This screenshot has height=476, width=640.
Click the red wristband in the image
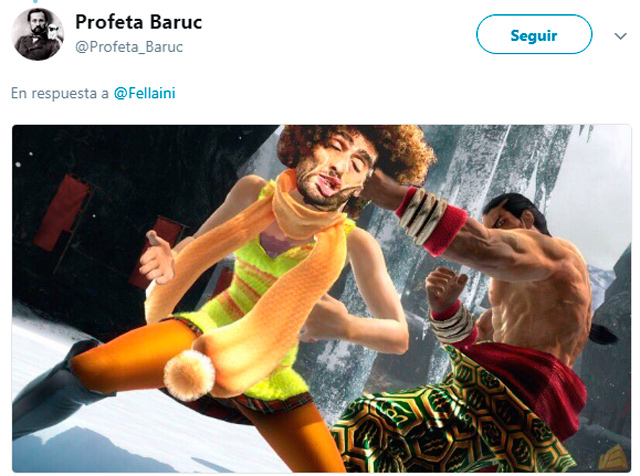[433, 221]
